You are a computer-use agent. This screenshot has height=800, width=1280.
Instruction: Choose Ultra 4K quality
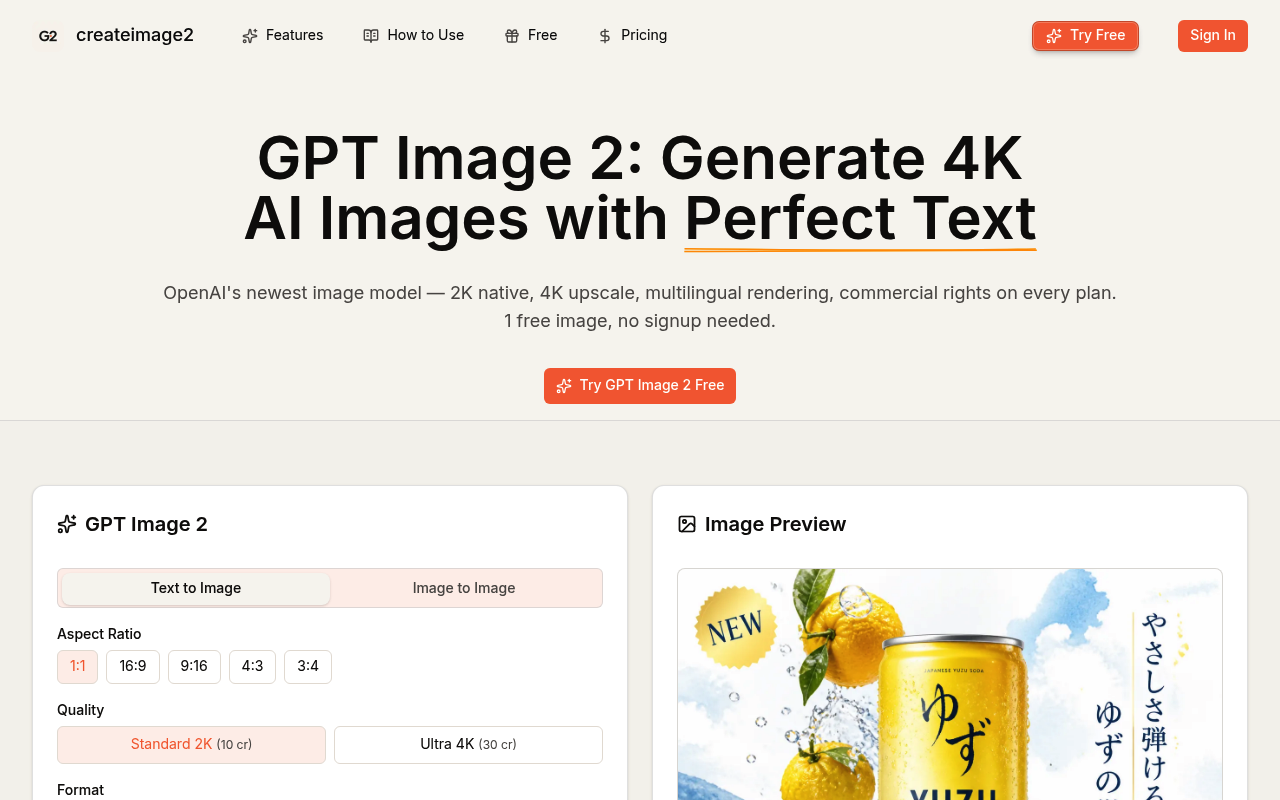[468, 745]
